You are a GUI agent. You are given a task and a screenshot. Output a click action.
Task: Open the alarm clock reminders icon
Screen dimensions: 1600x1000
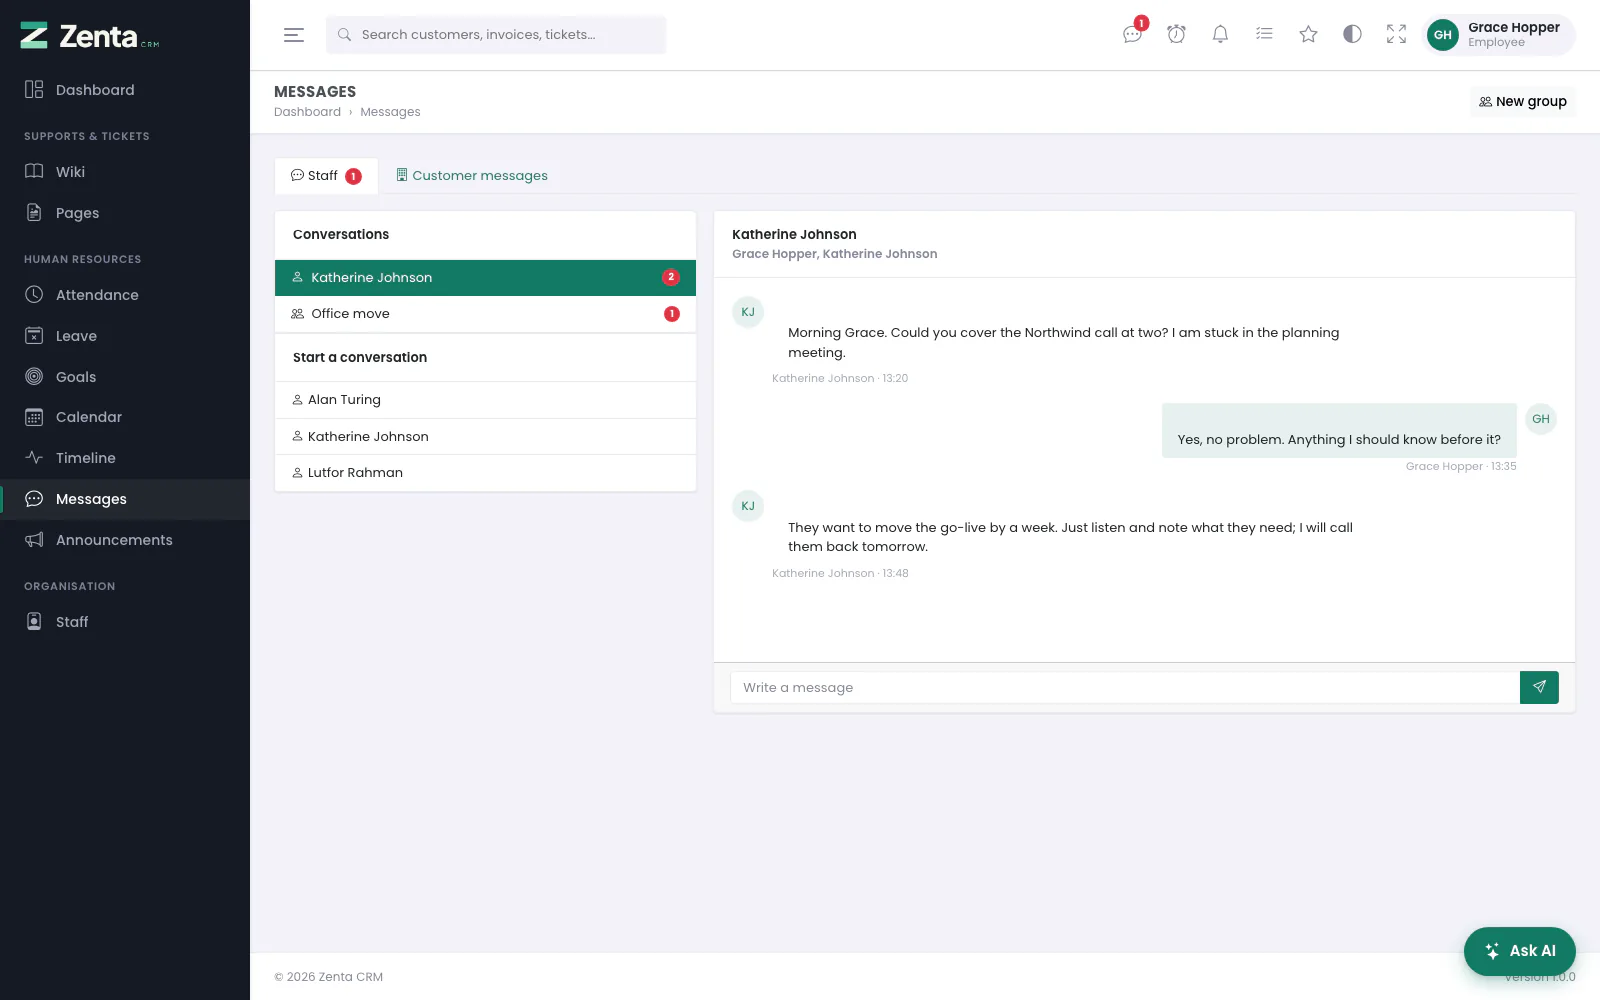pos(1176,35)
